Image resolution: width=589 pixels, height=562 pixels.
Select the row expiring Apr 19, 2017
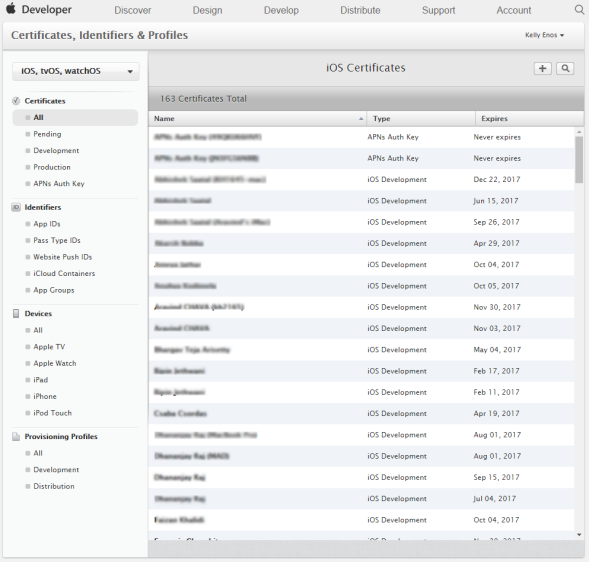pyautogui.click(x=361, y=413)
